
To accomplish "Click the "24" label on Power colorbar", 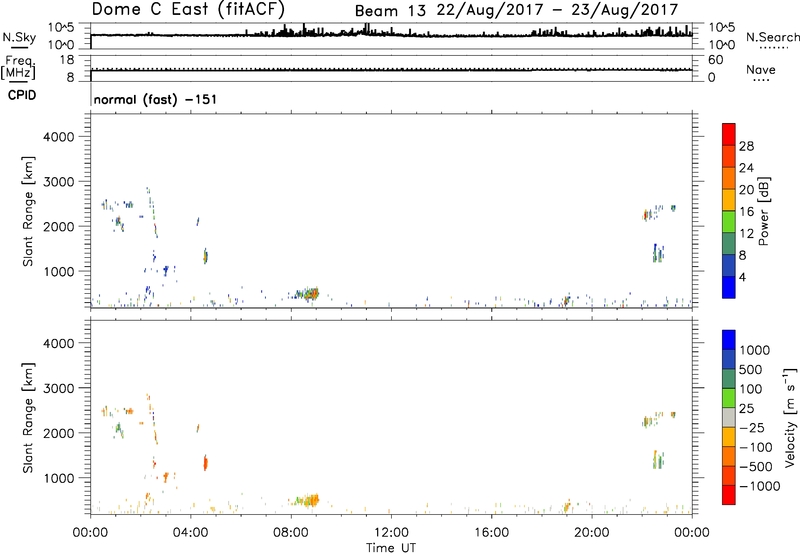I will pos(746,168).
